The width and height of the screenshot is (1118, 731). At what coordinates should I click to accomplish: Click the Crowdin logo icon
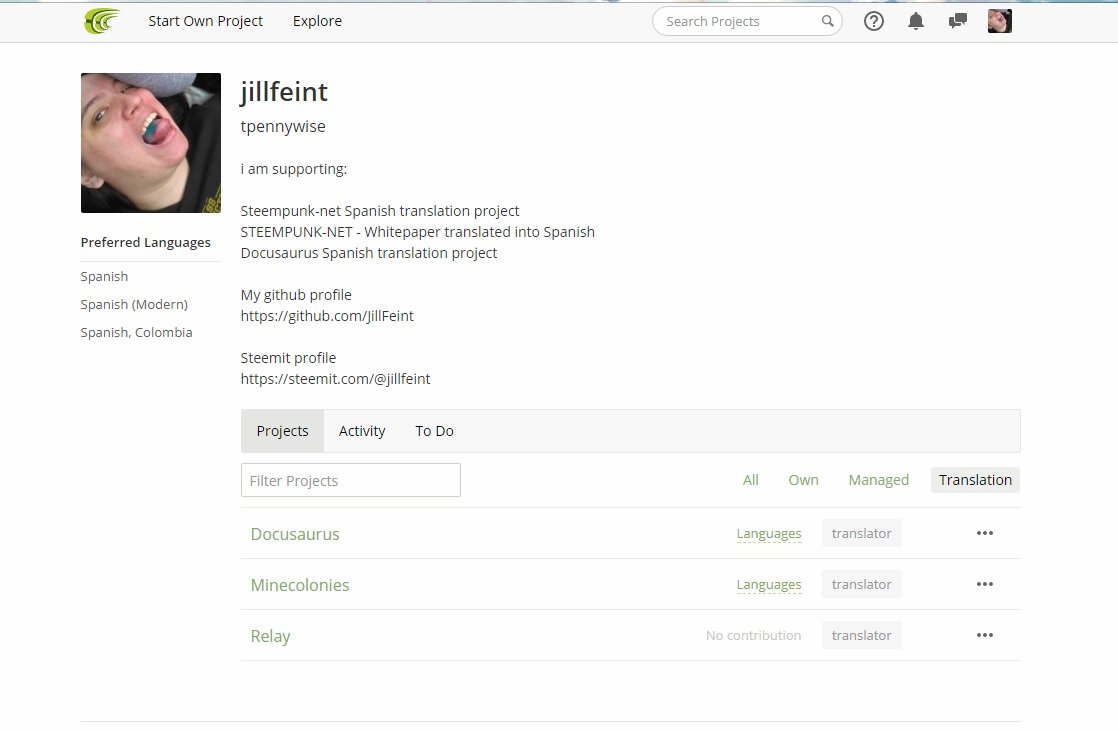coord(102,21)
